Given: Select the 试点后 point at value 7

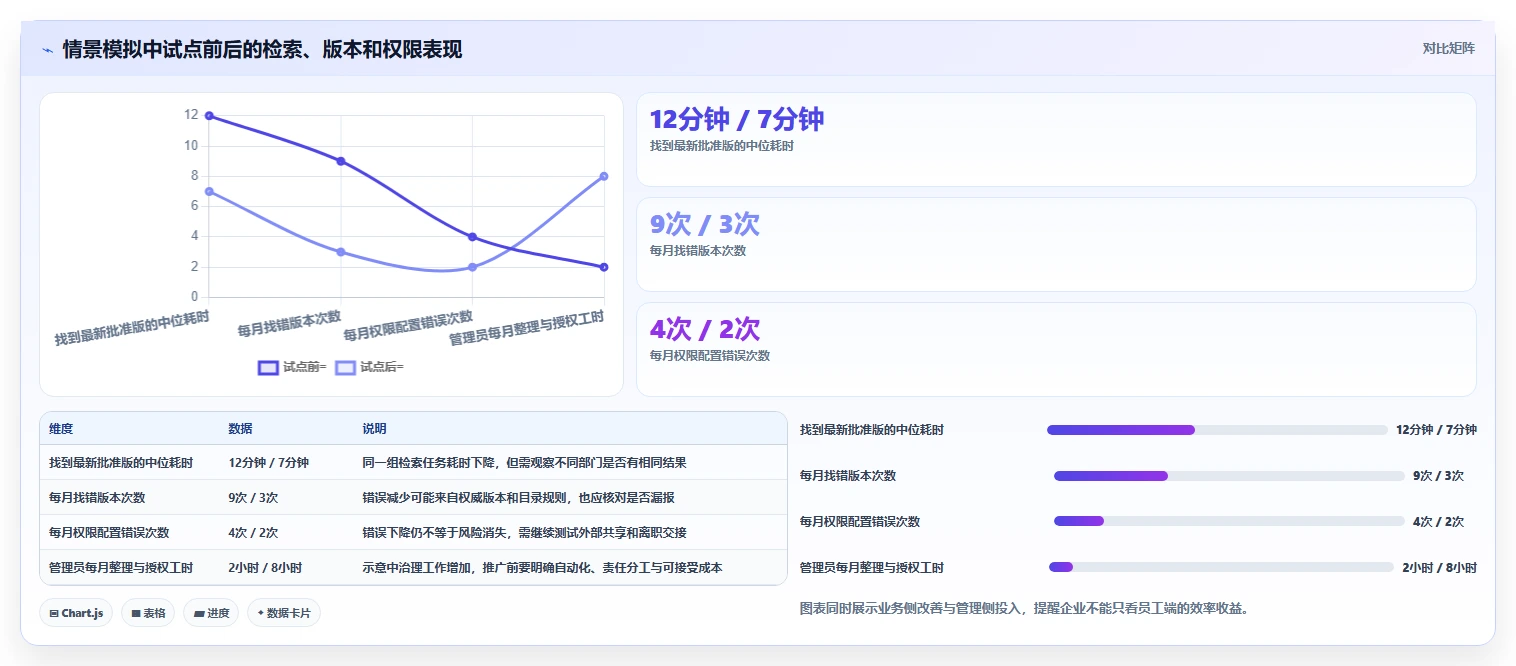Looking at the screenshot, I should click(209, 191).
